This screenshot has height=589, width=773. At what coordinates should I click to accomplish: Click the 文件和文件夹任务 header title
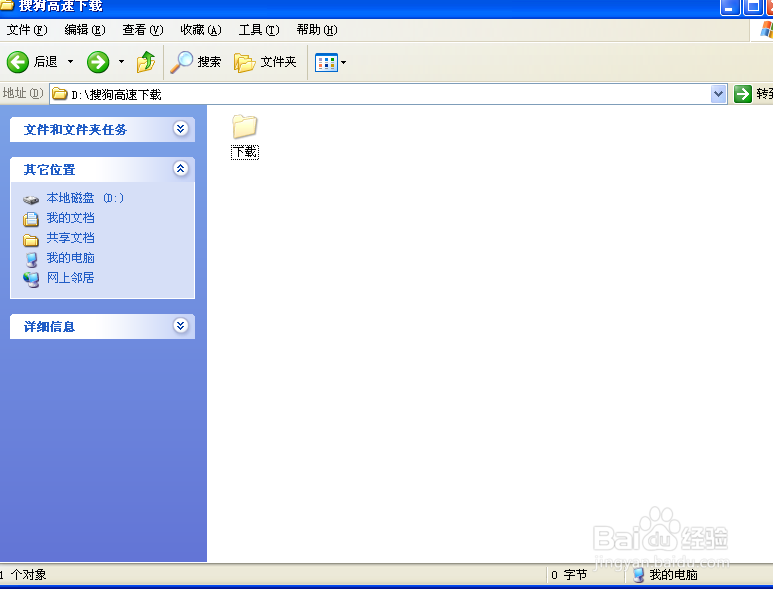click(75, 130)
